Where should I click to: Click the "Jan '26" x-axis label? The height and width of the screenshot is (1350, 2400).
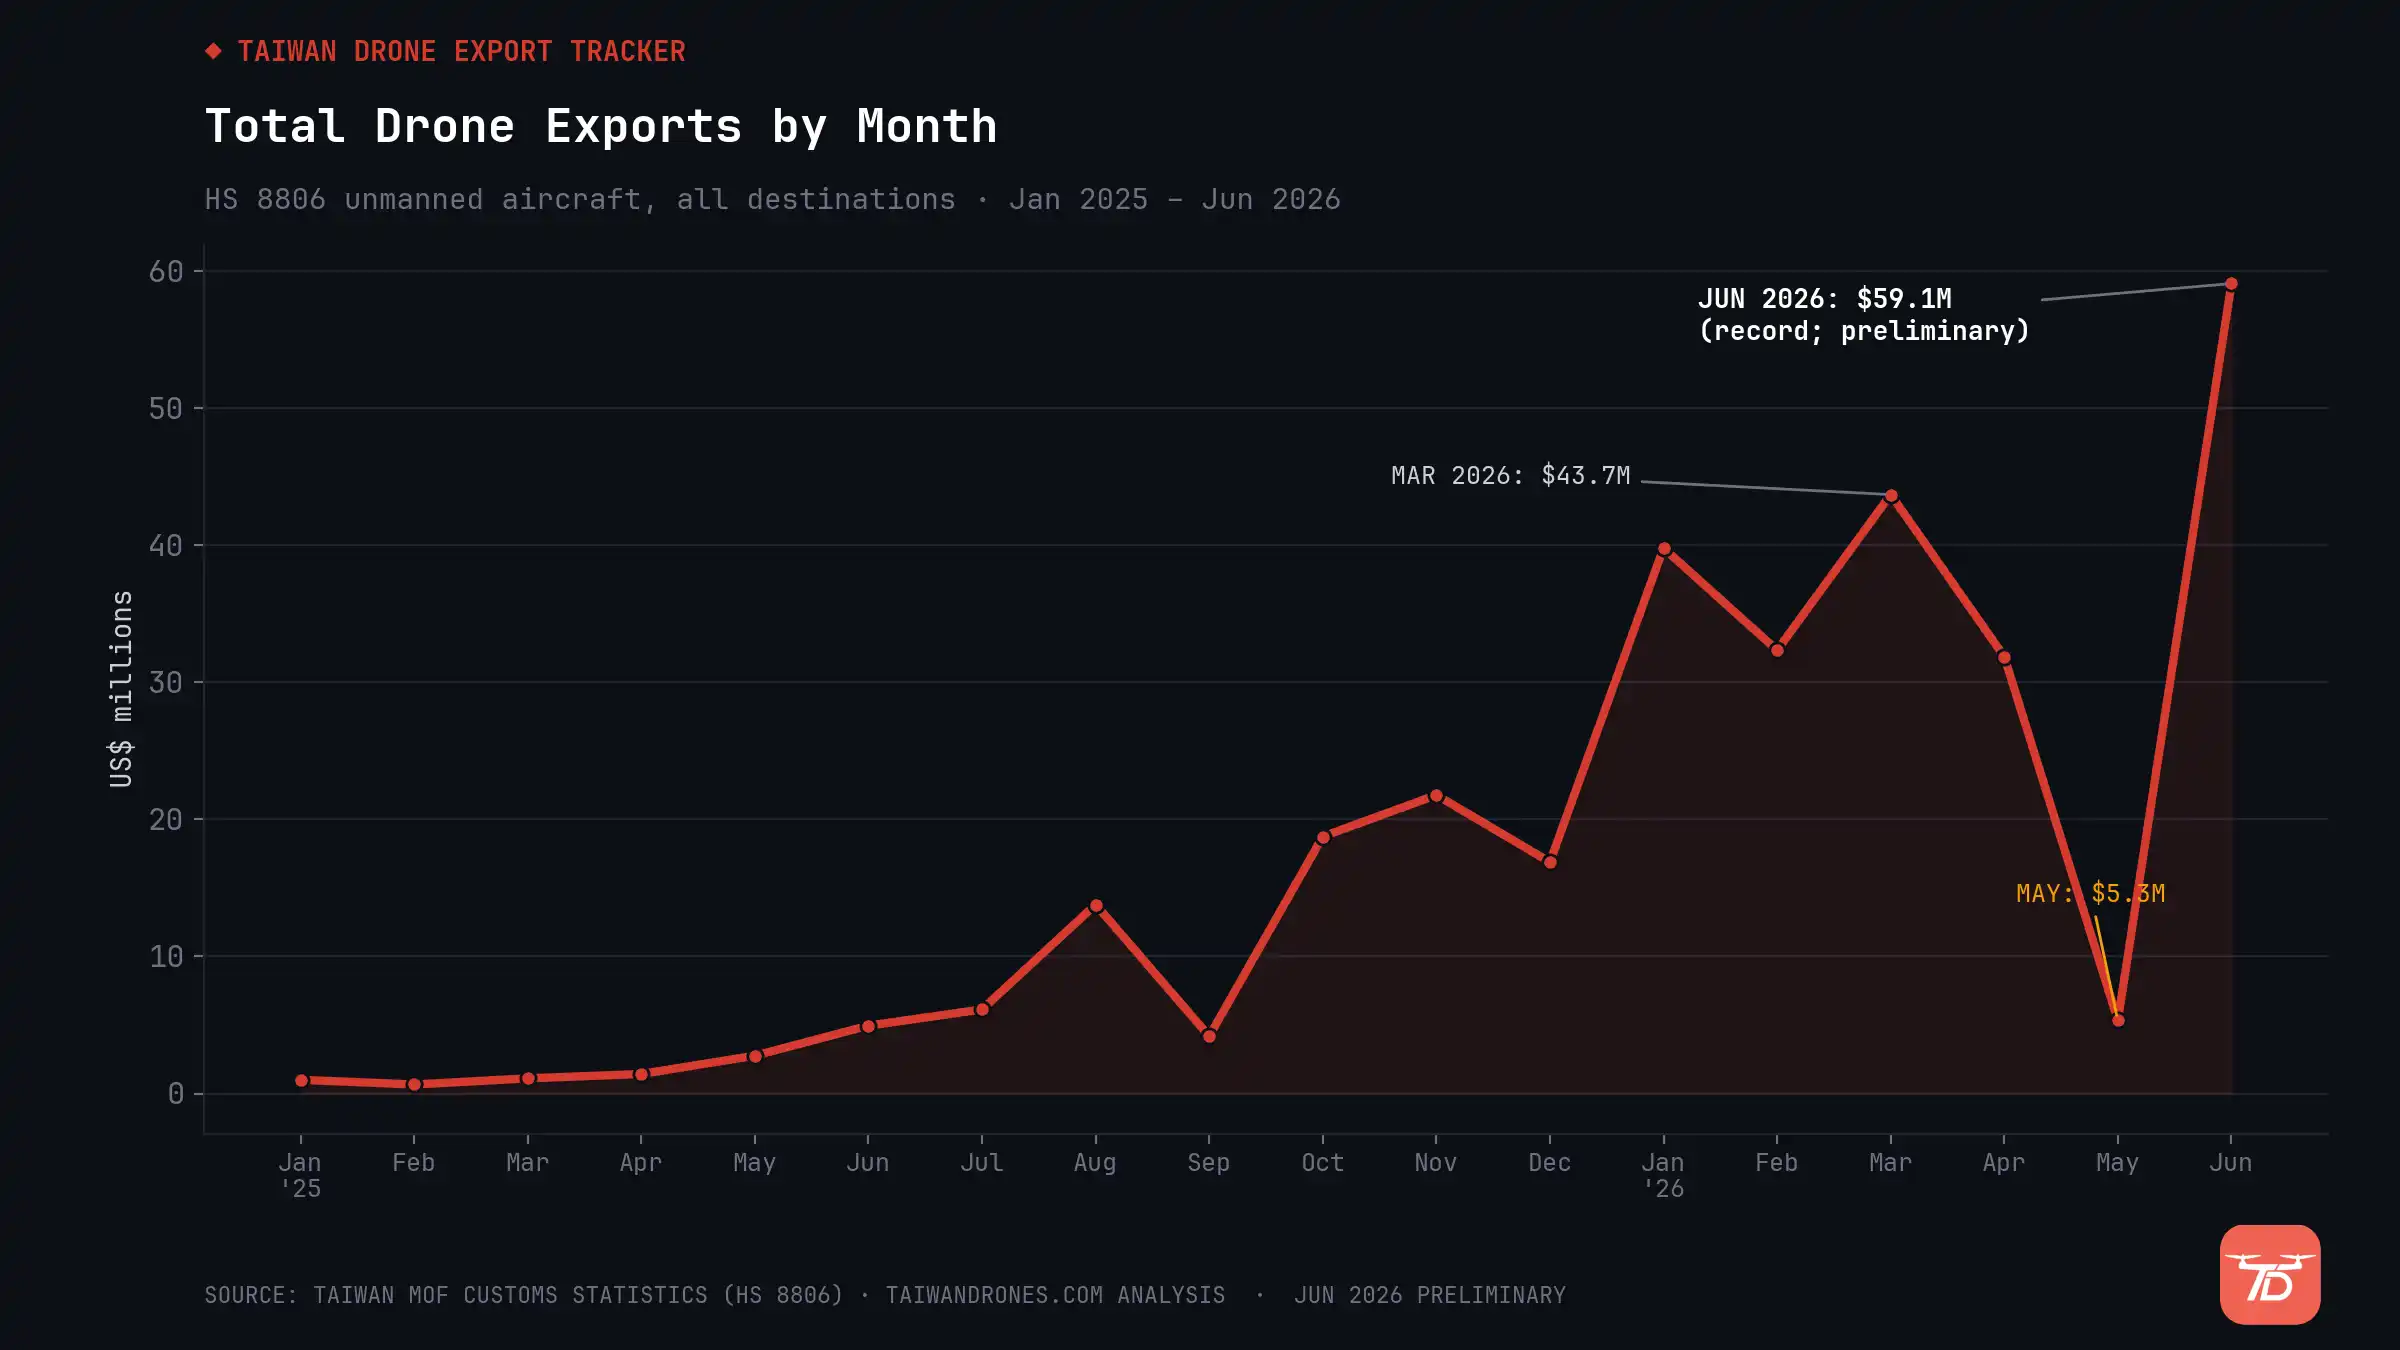click(1663, 1175)
